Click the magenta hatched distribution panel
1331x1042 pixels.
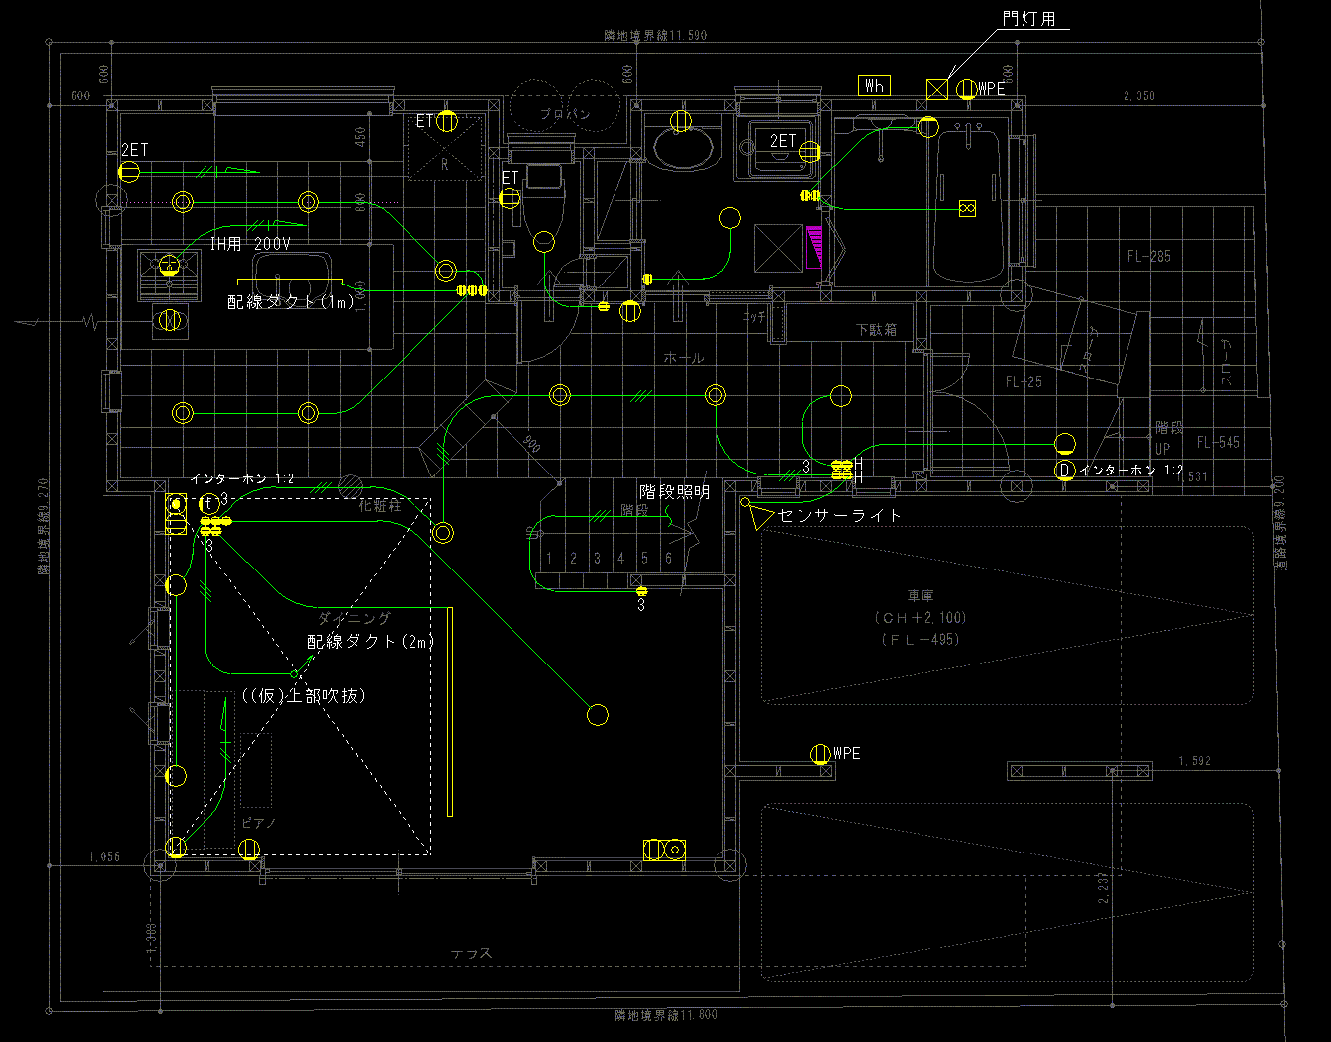point(814,247)
